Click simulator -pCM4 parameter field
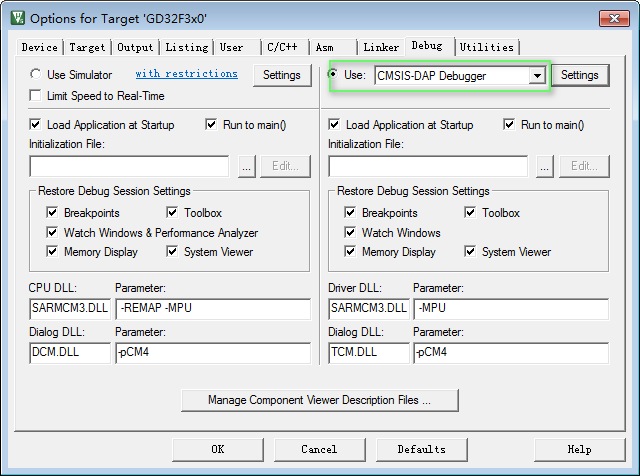The image size is (640, 476). [x=213, y=353]
